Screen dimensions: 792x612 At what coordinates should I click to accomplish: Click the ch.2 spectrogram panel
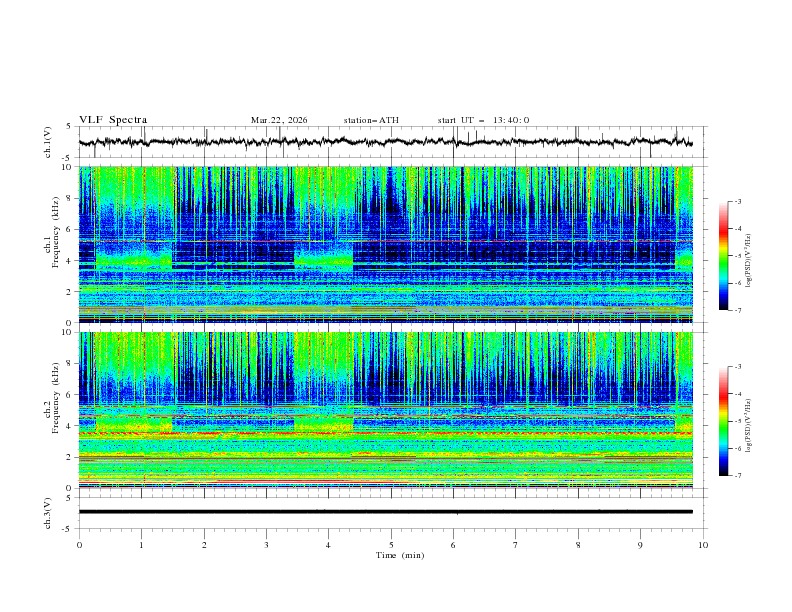(x=385, y=410)
